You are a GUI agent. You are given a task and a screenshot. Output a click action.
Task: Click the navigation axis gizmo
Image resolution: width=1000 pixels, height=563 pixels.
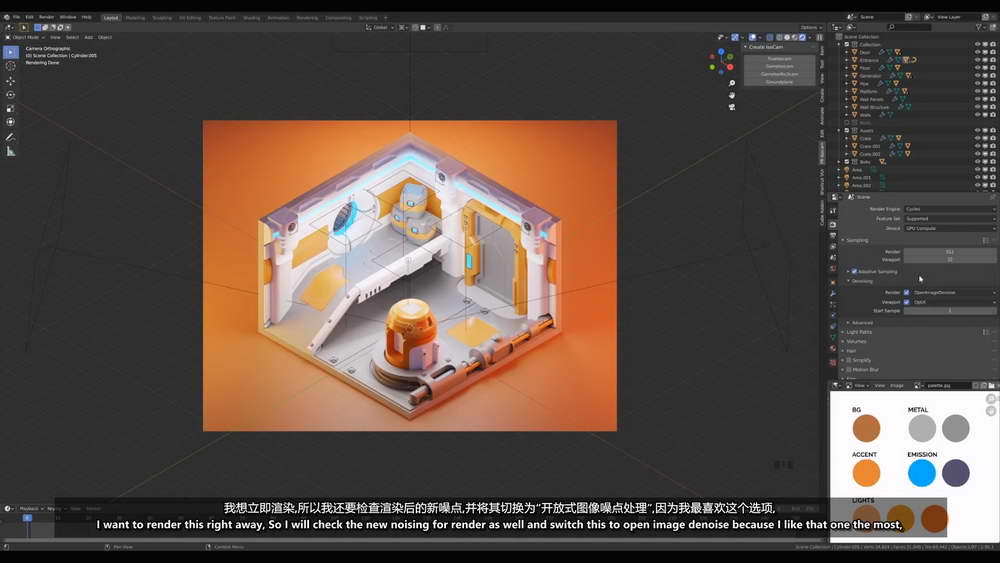721,61
